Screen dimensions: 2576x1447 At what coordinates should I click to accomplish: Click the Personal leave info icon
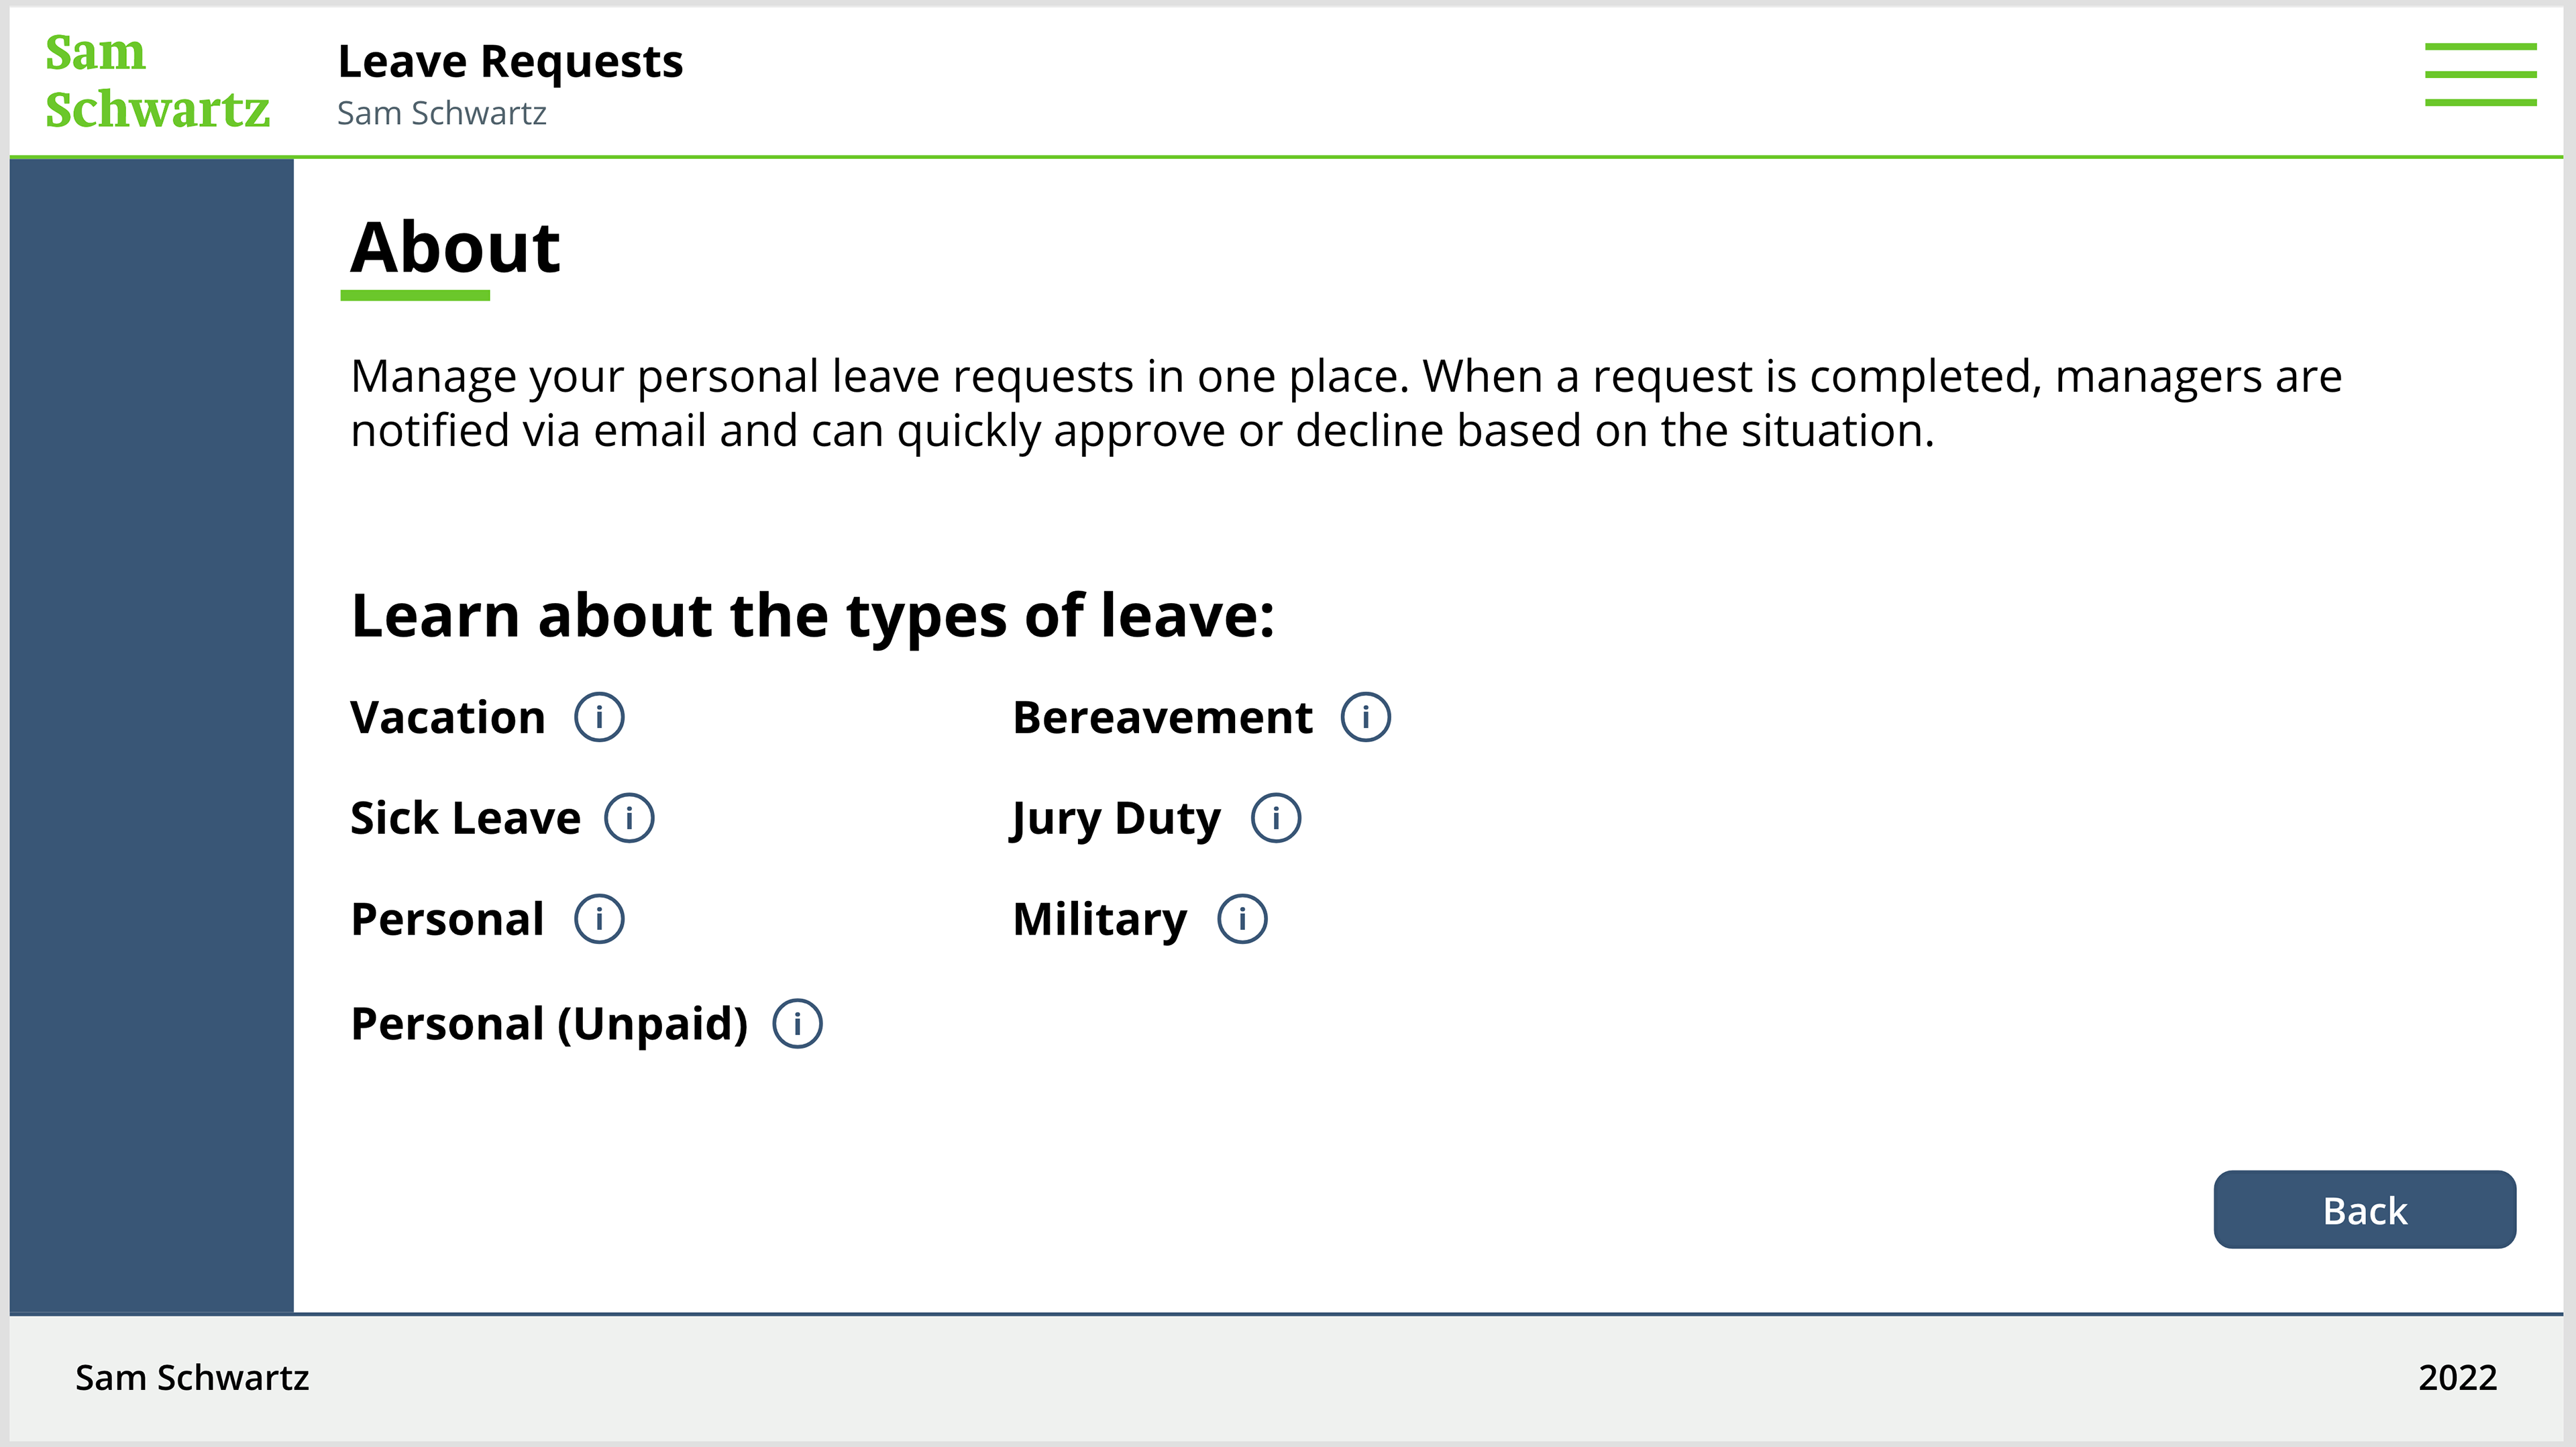599,919
